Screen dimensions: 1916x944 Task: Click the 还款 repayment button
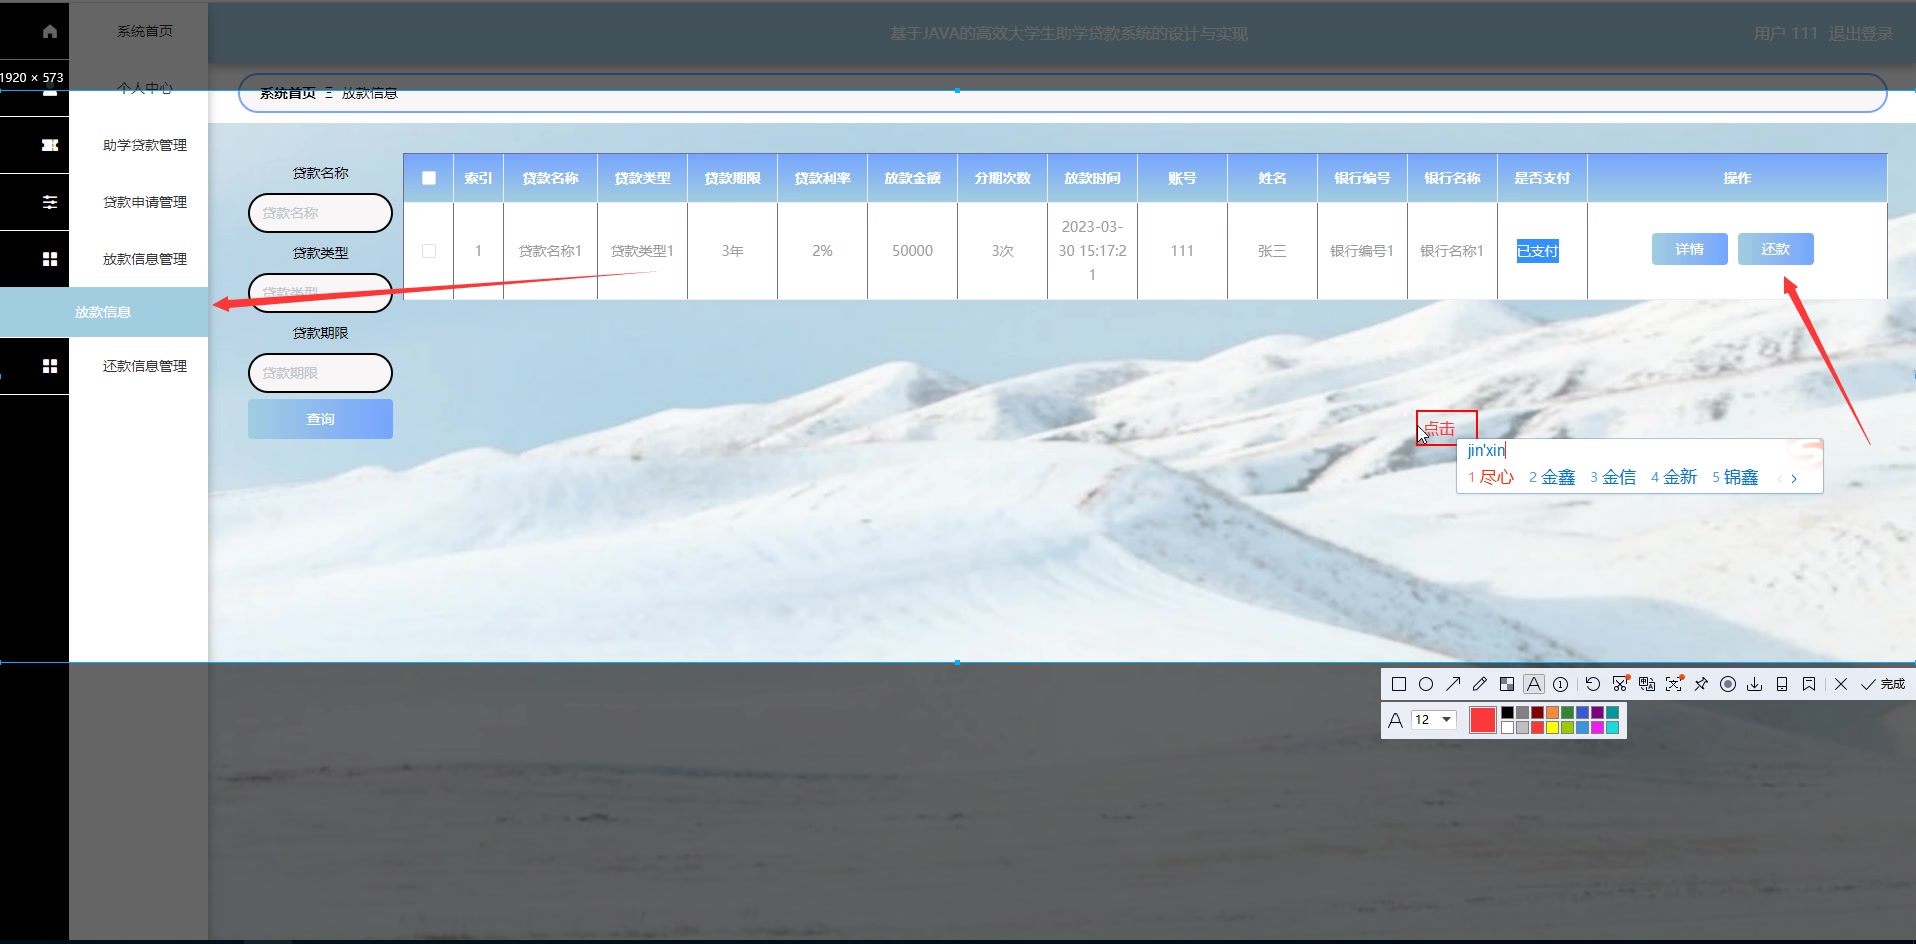[x=1775, y=249]
